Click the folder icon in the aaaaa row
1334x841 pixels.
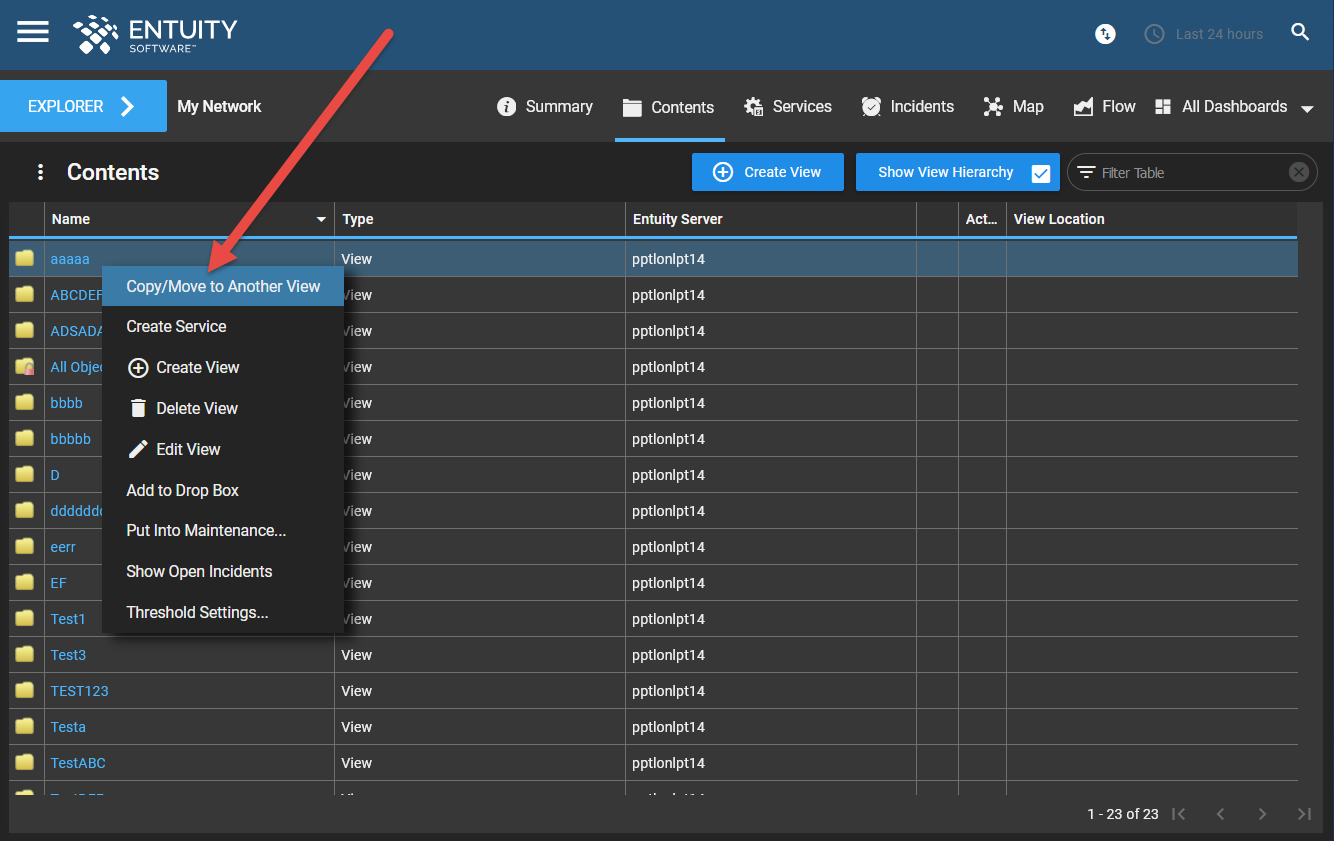point(25,259)
